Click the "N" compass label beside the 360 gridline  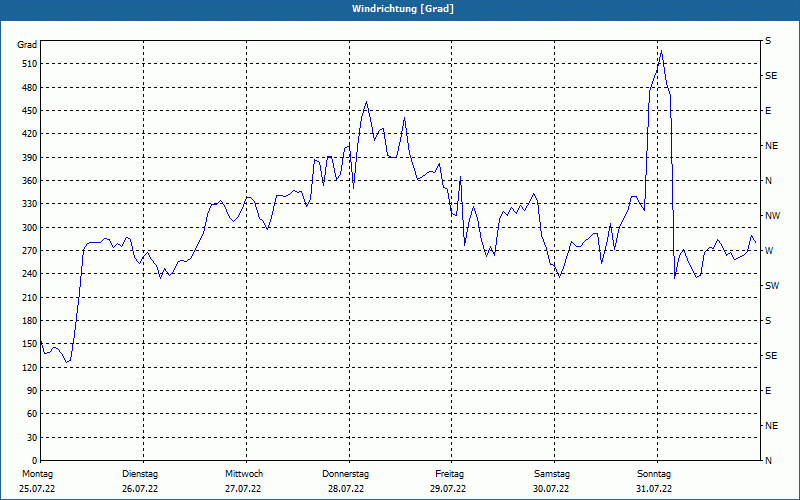pos(768,181)
